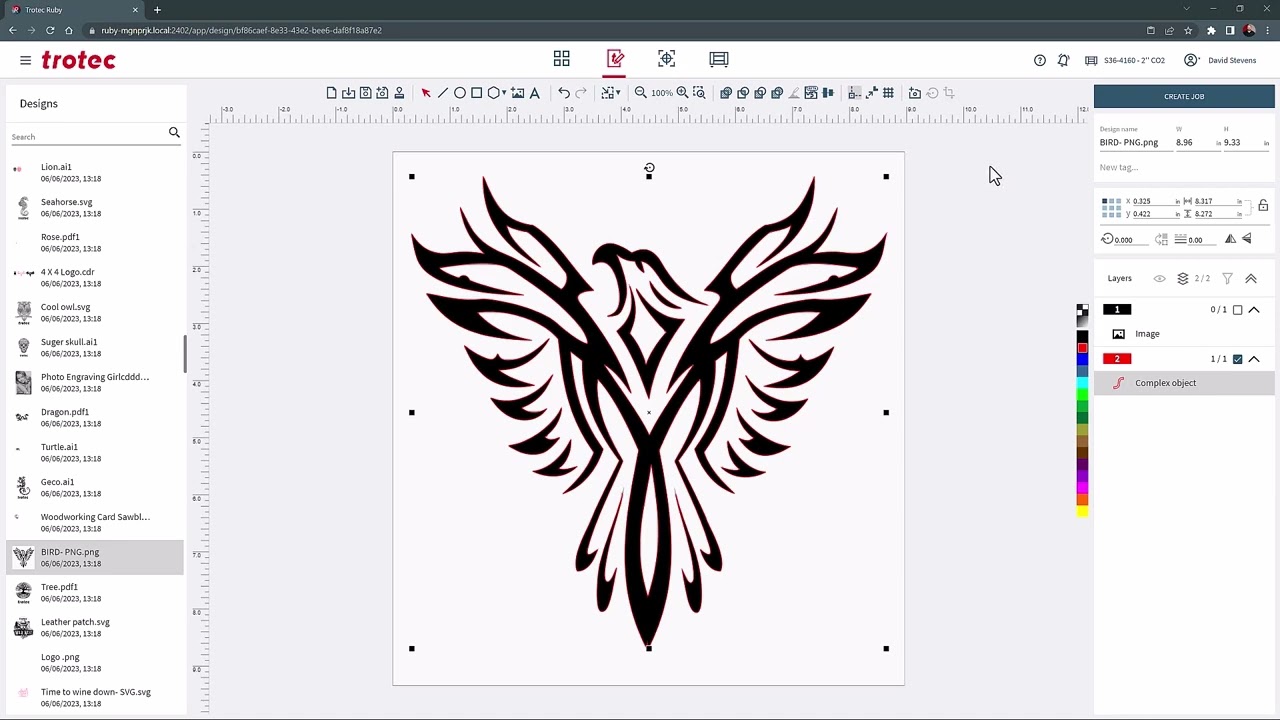The height and width of the screenshot is (720, 1280).
Task: Open the help question mark icon
Action: 1040,60
